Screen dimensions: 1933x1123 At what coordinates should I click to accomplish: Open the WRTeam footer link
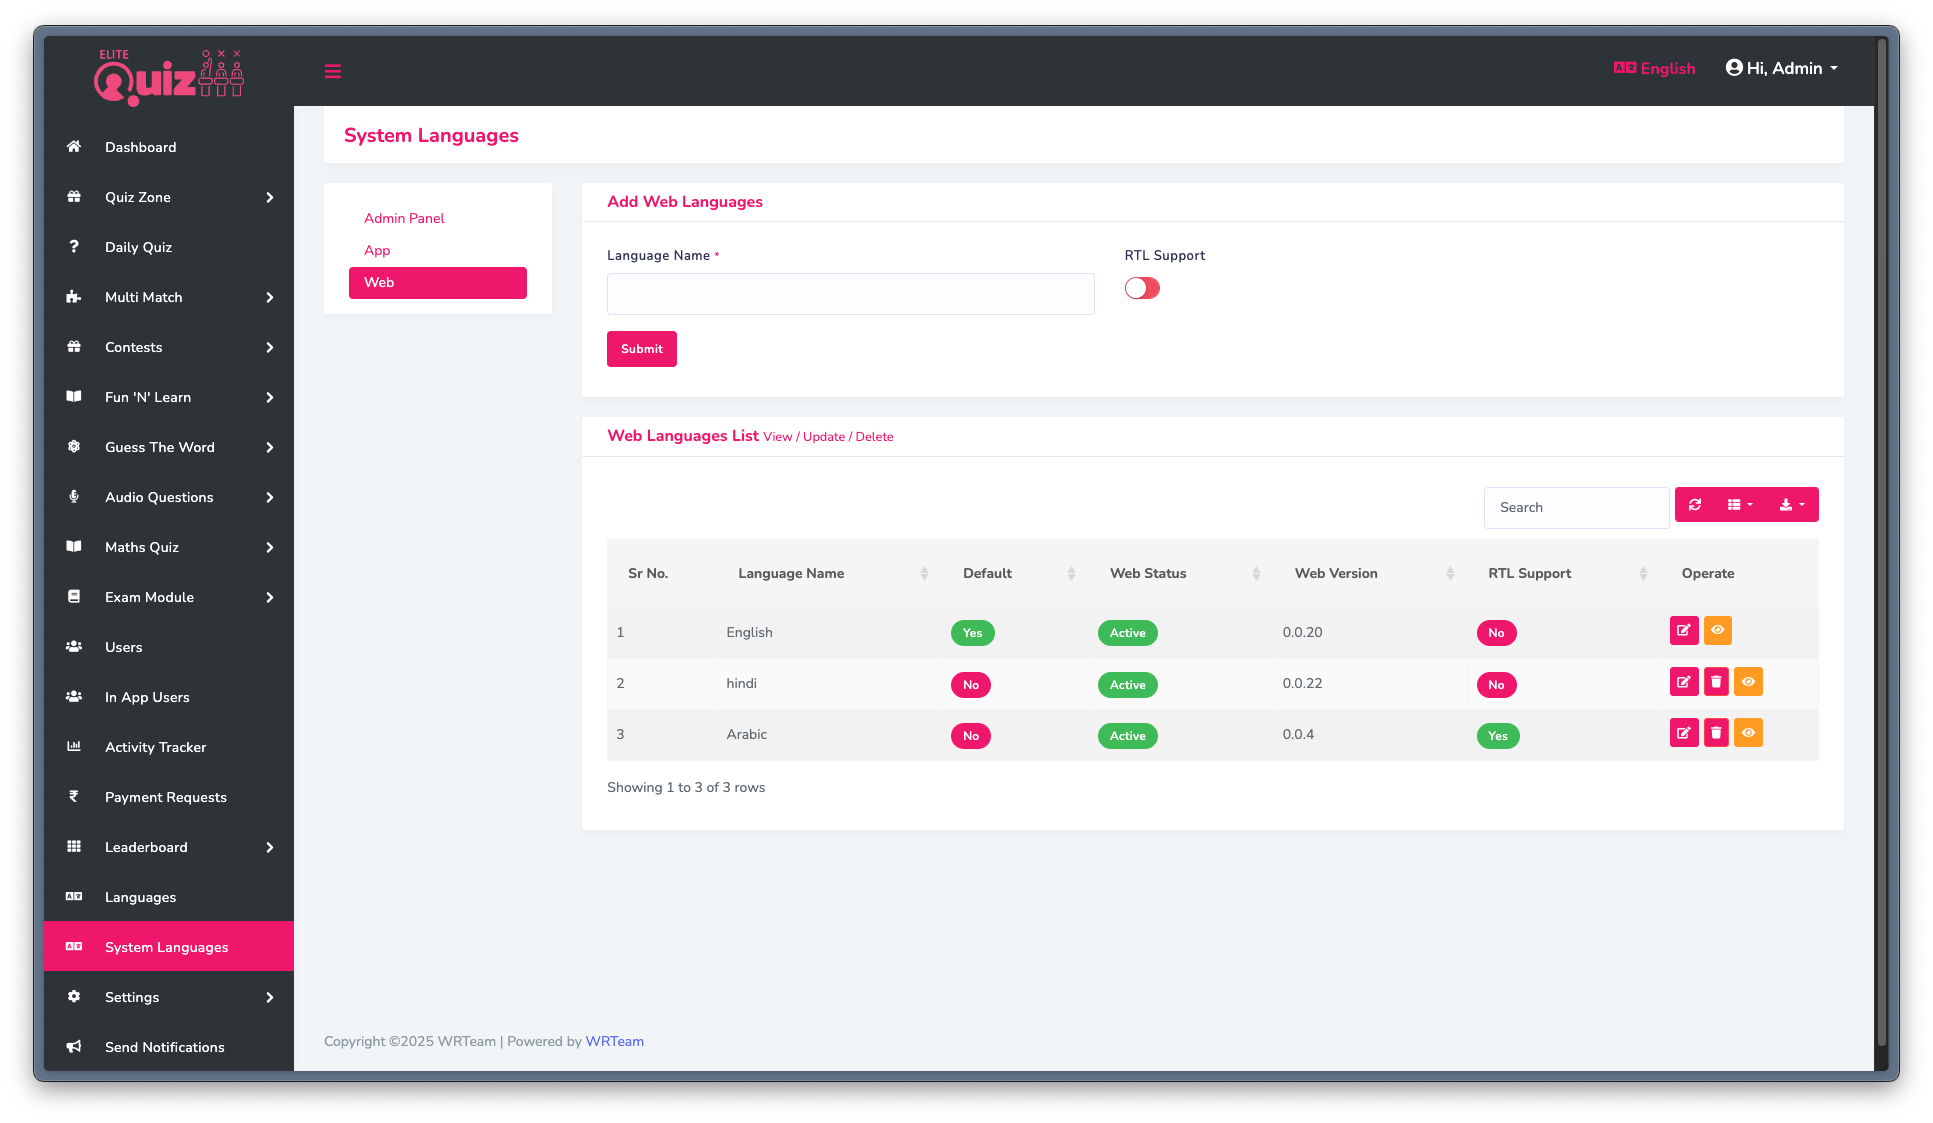point(614,1041)
